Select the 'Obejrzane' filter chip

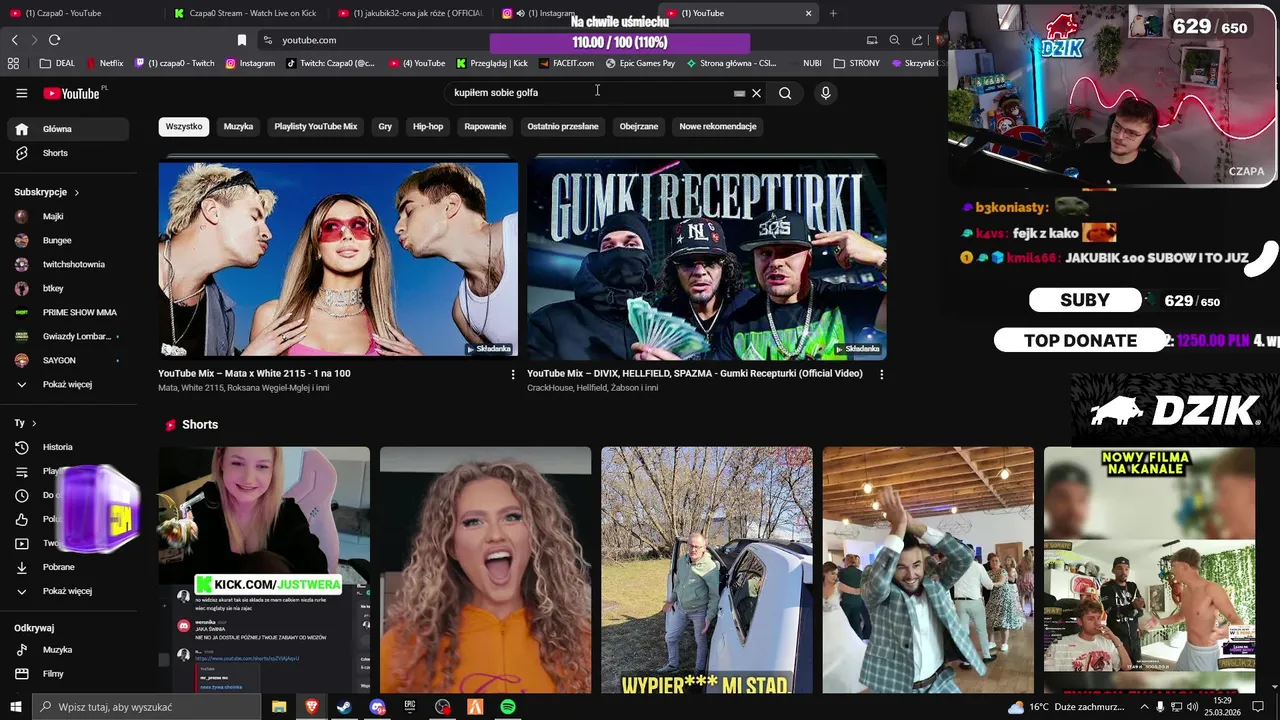[x=639, y=126]
